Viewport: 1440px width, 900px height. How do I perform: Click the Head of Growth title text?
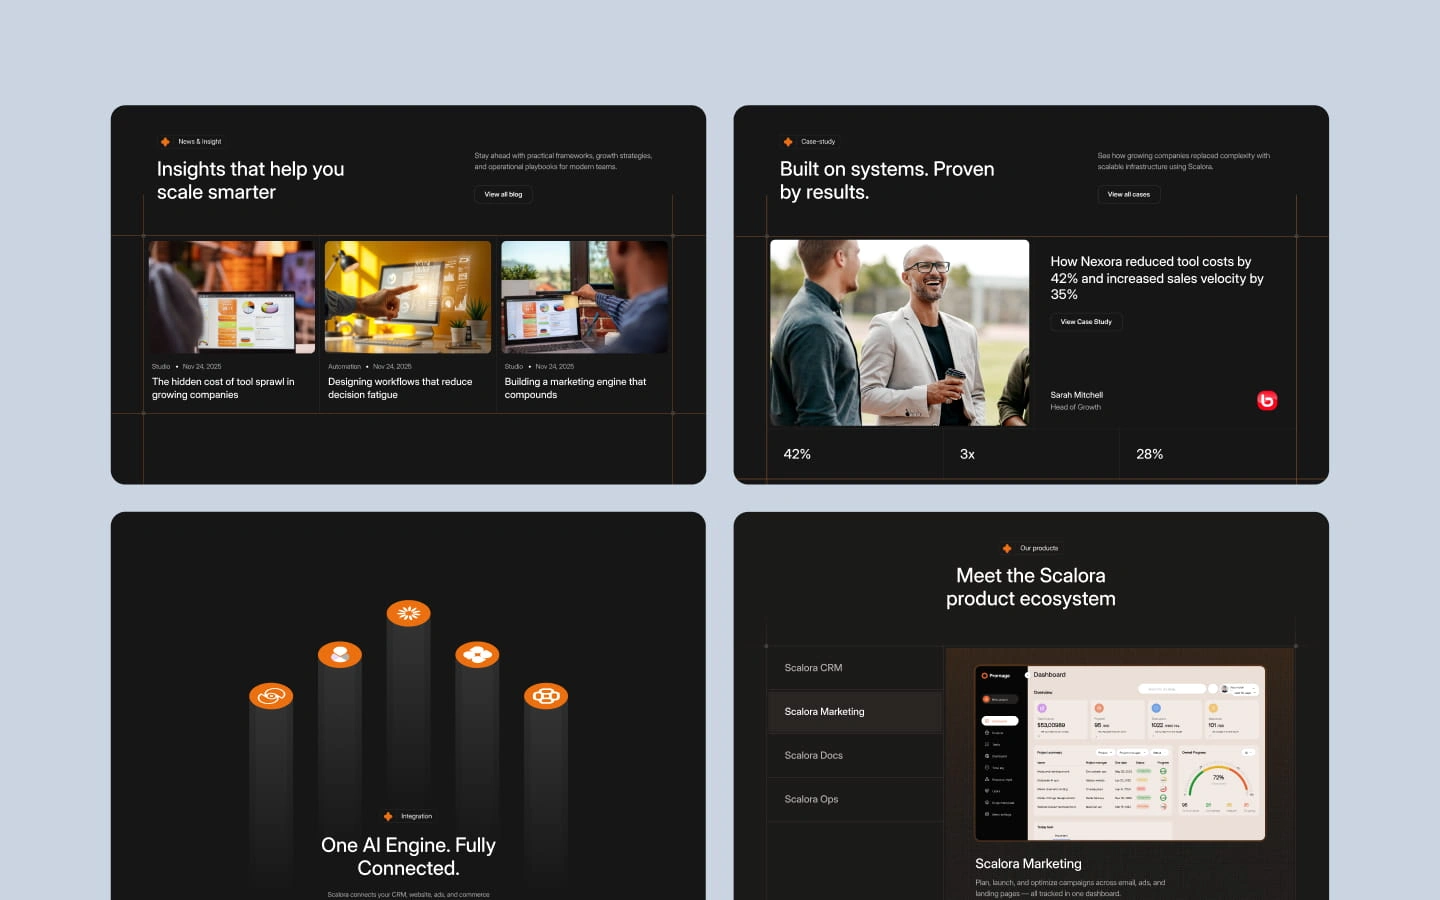[x=1075, y=407]
